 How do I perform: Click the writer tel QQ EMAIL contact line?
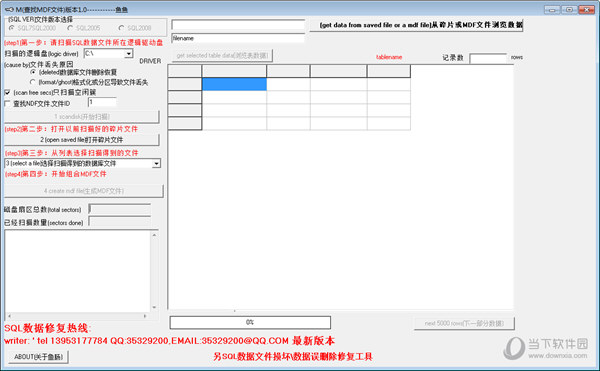point(170,340)
